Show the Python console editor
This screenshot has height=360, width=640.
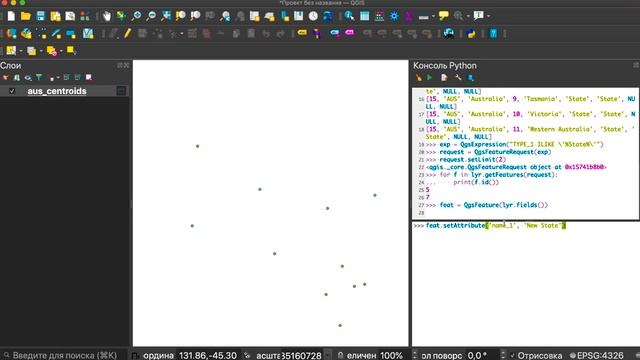coord(444,78)
